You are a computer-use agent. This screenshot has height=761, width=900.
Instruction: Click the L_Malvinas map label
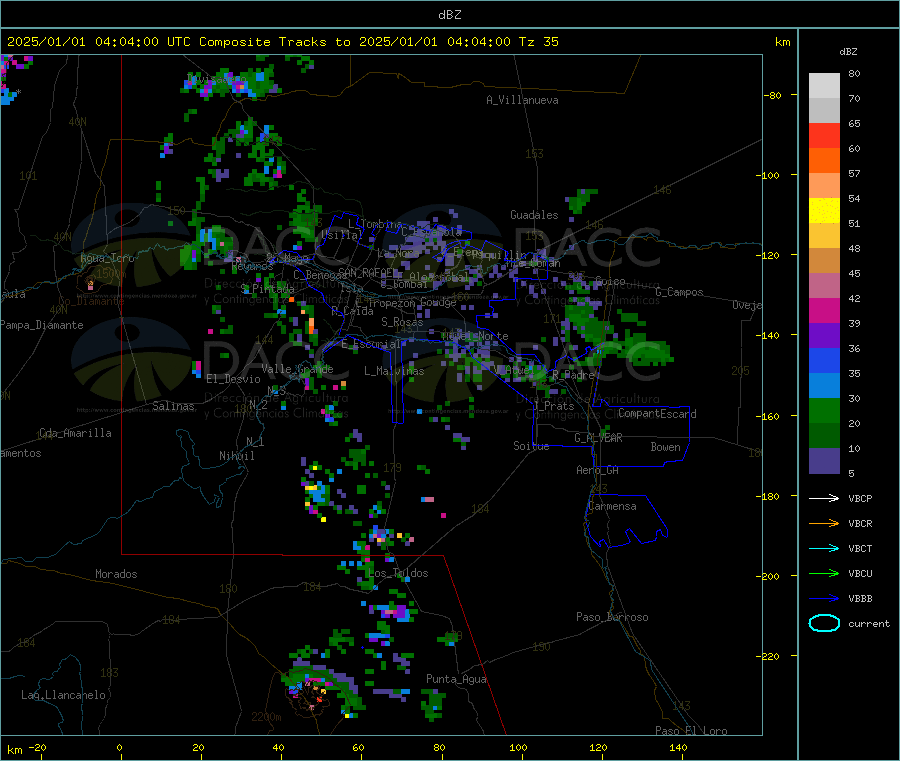394,371
